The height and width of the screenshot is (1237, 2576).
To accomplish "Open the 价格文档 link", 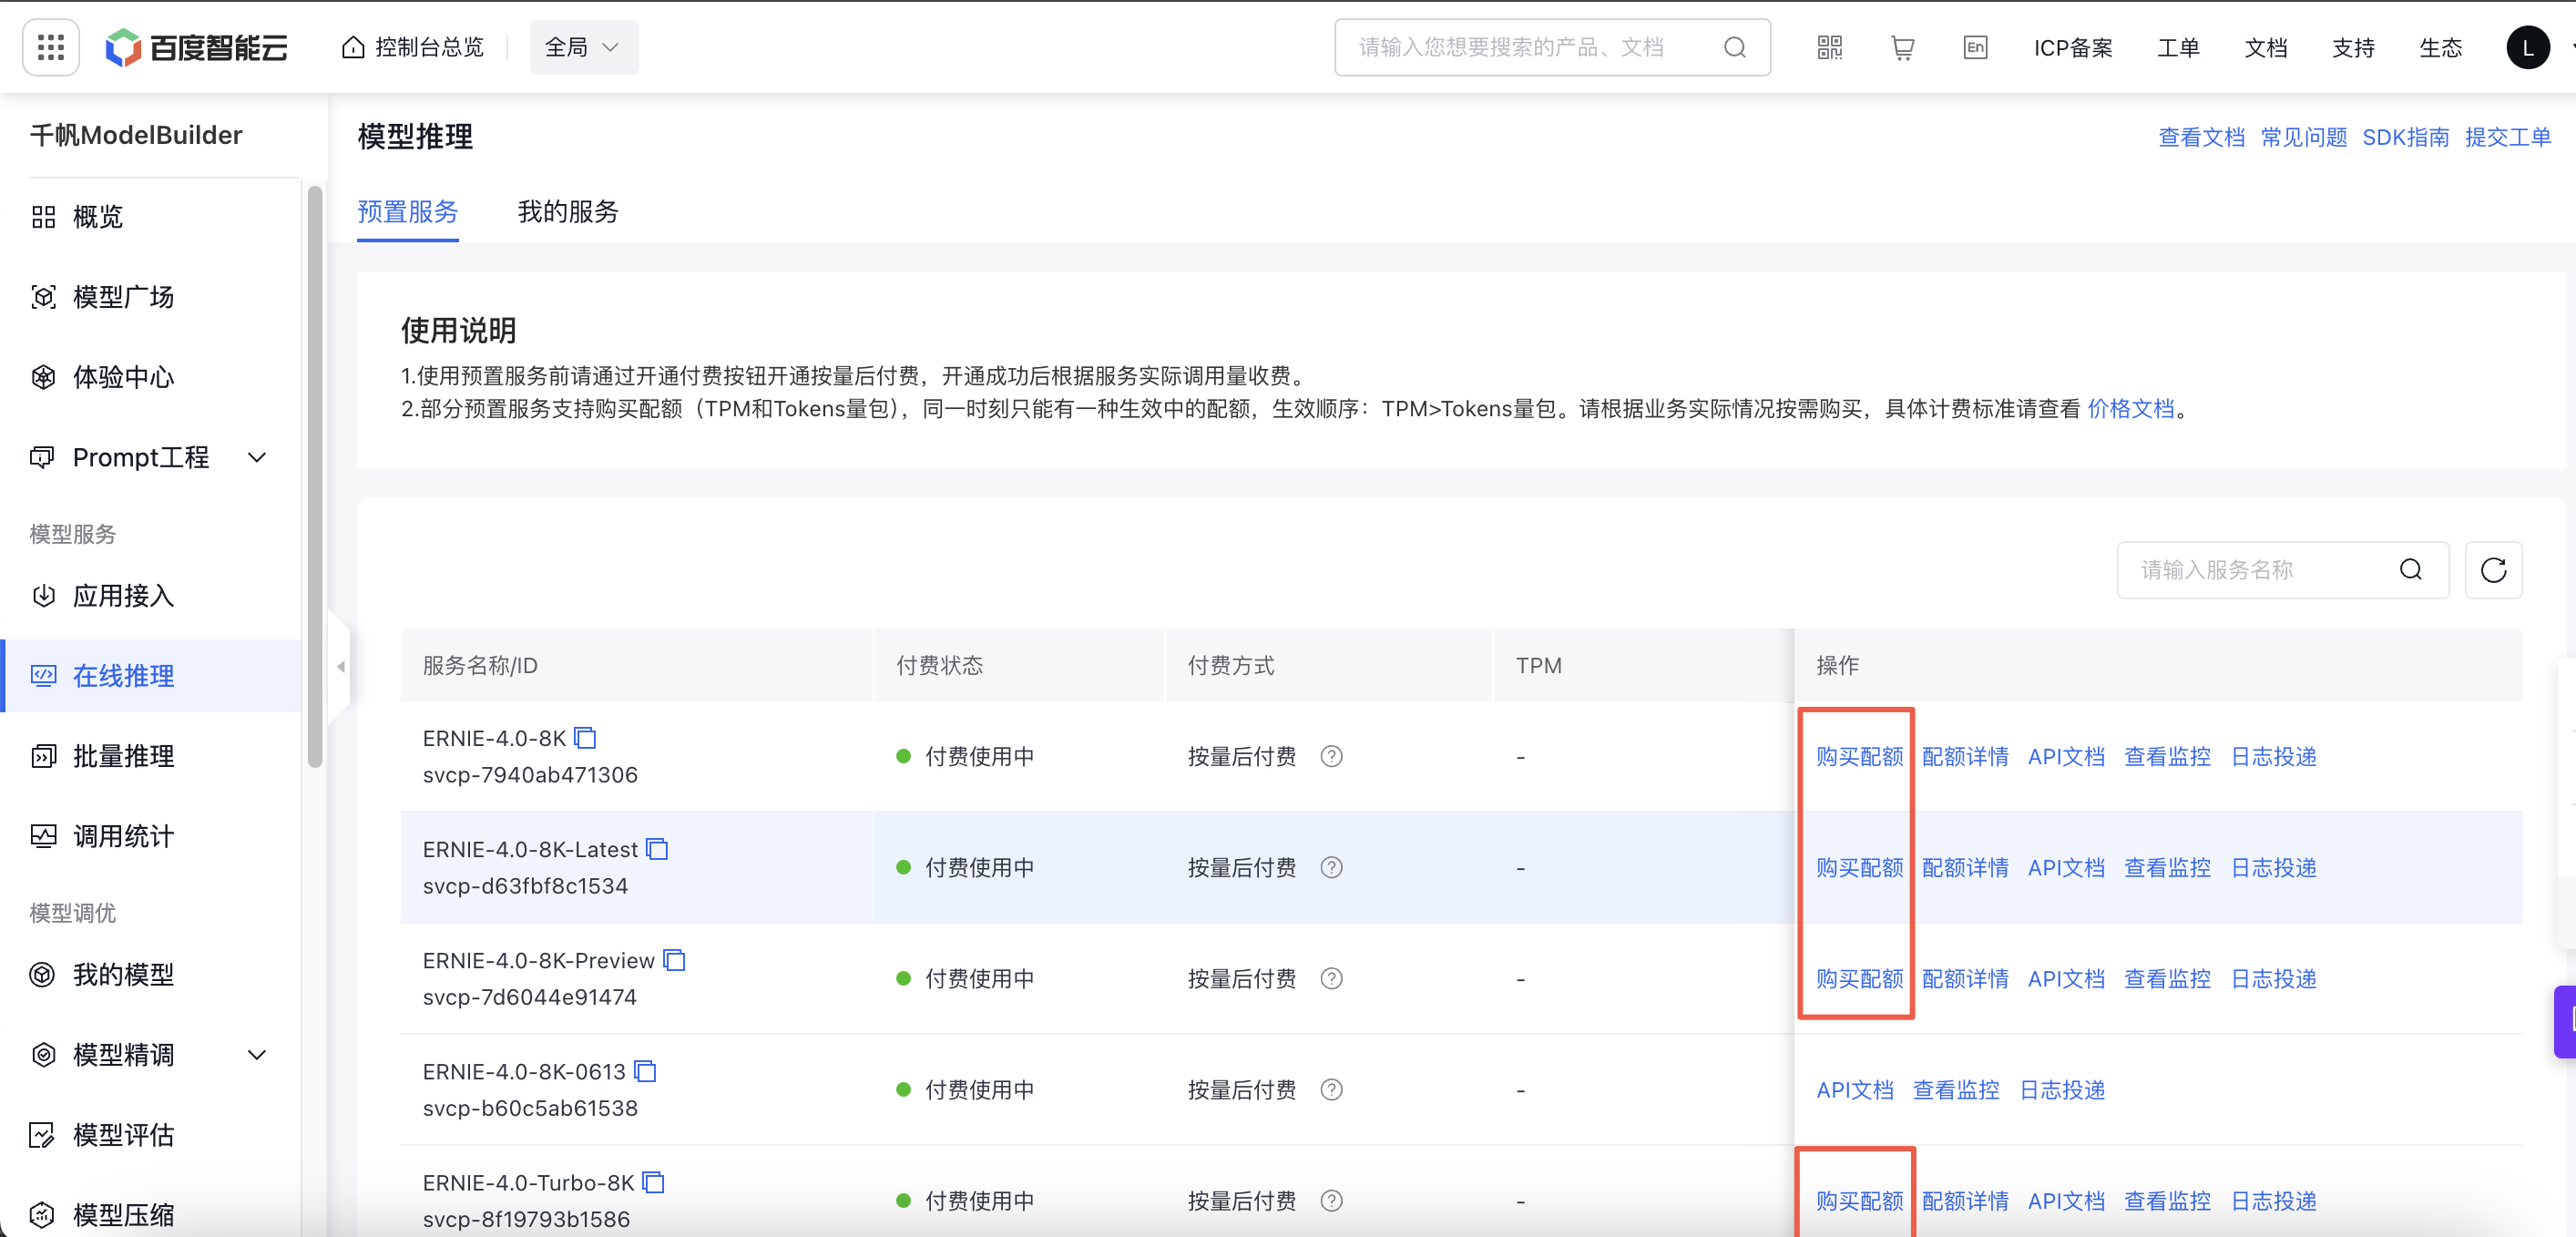I will click(x=2130, y=408).
